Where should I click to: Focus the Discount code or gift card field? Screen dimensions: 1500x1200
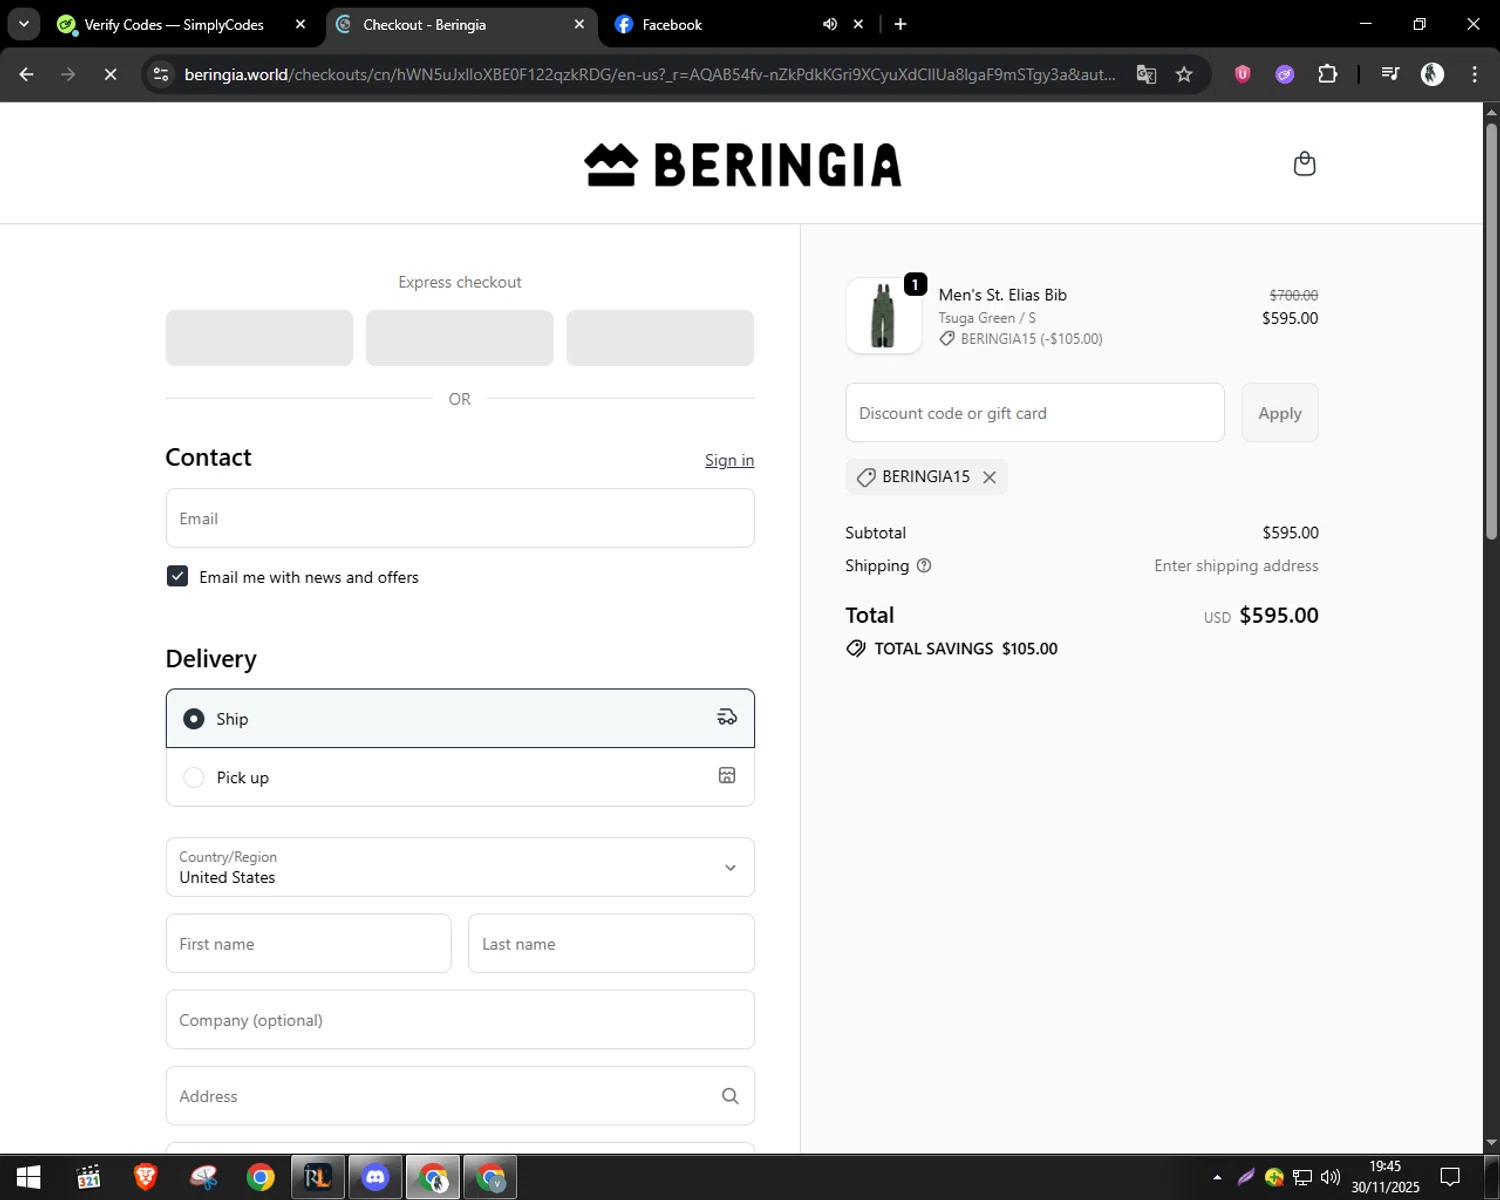[1035, 413]
